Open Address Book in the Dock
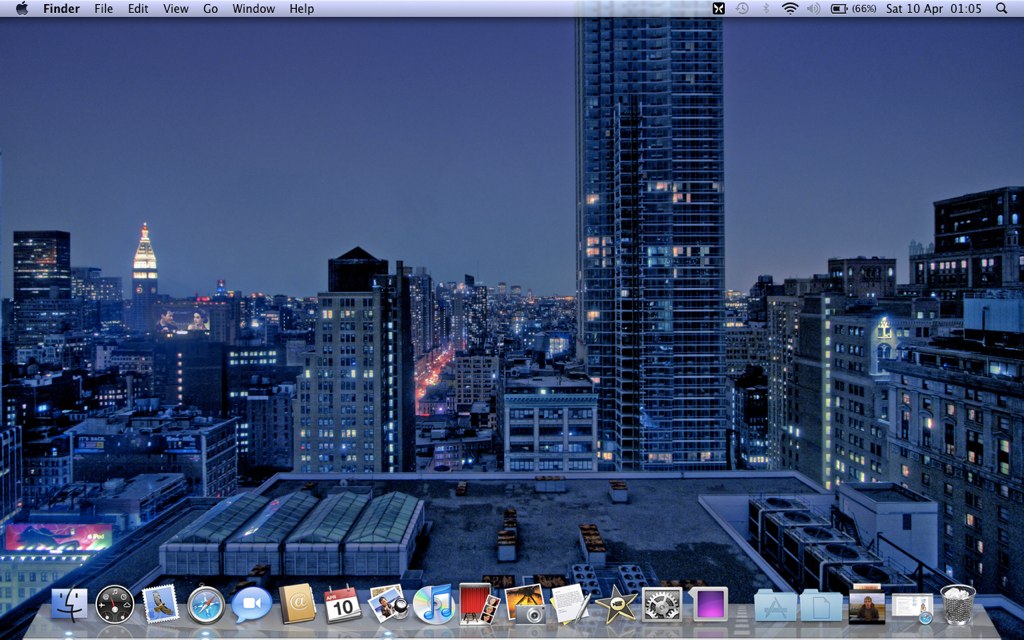 point(297,604)
